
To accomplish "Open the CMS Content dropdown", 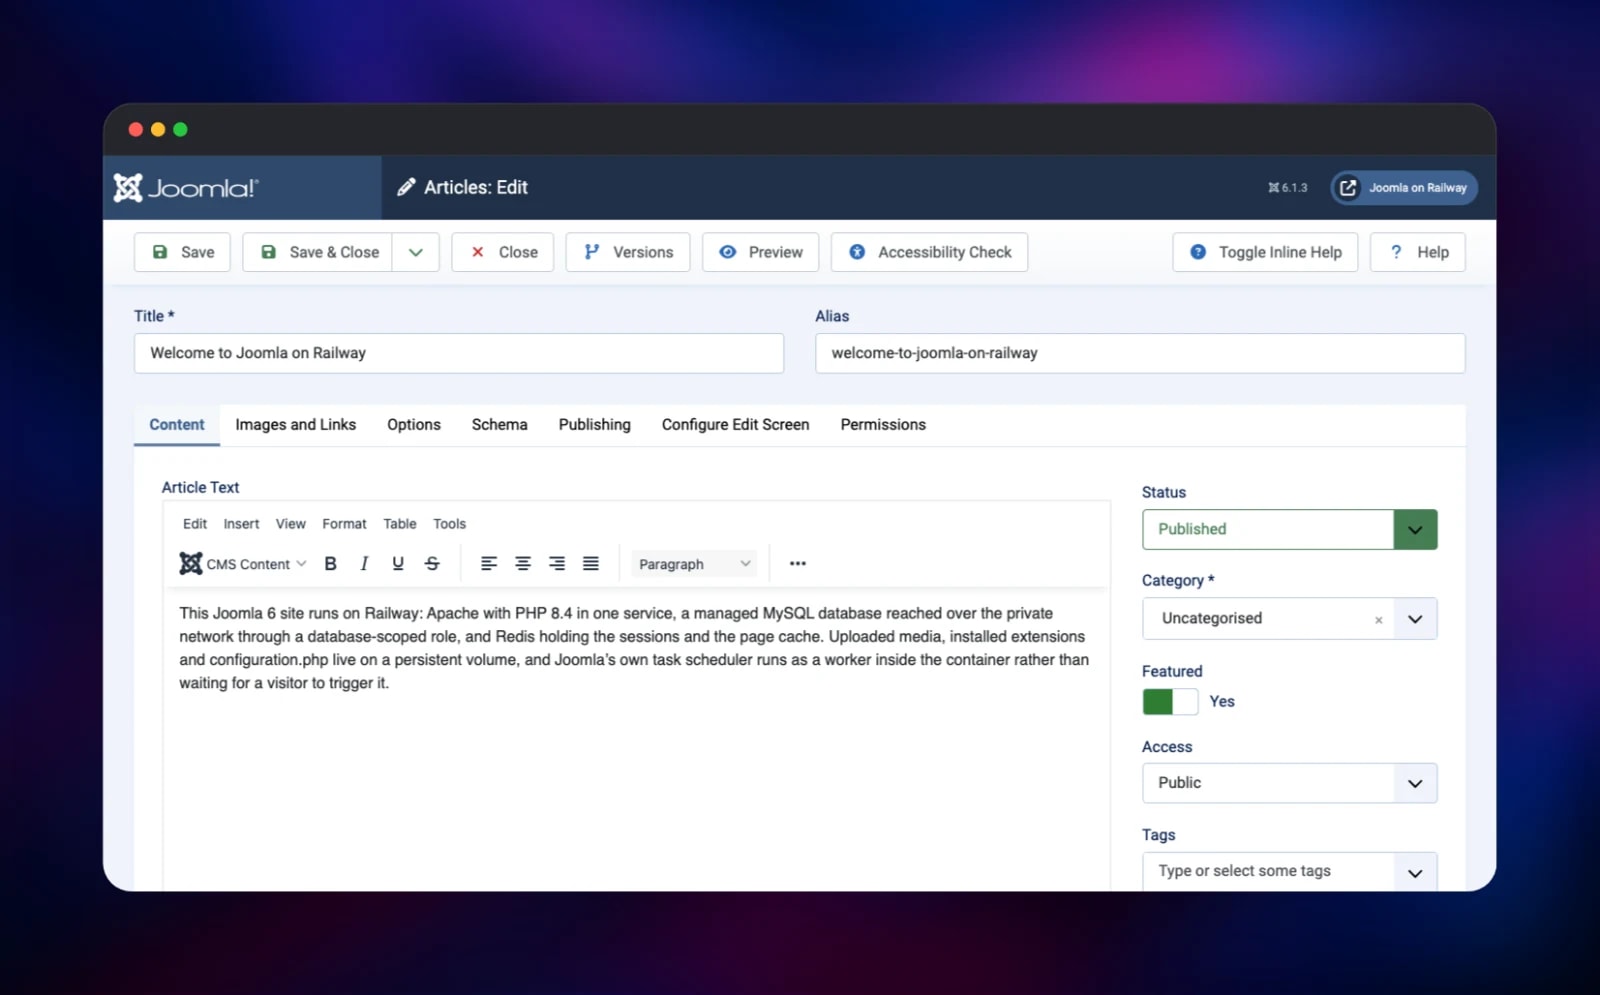I will (x=243, y=564).
